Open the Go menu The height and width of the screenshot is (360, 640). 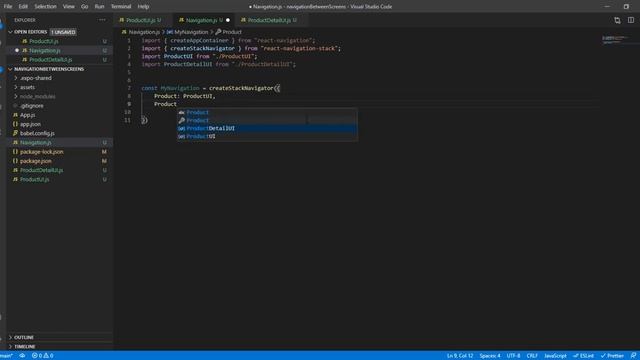(x=84, y=7)
